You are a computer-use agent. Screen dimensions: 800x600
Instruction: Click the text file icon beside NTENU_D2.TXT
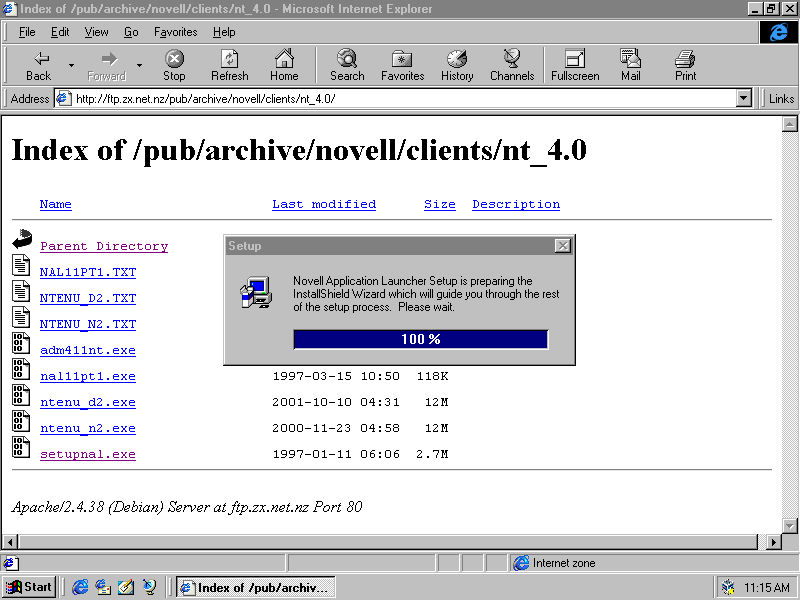coord(21,292)
